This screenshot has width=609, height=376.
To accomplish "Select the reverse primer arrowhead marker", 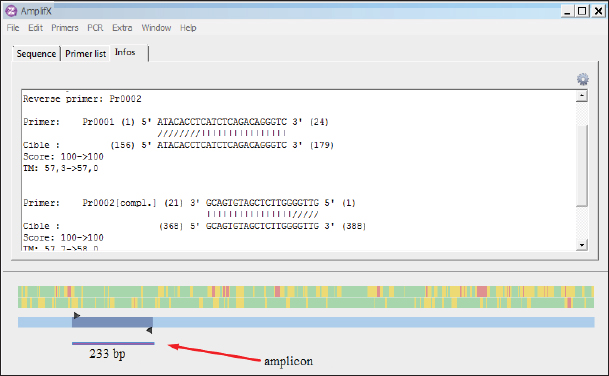I will coord(149,331).
